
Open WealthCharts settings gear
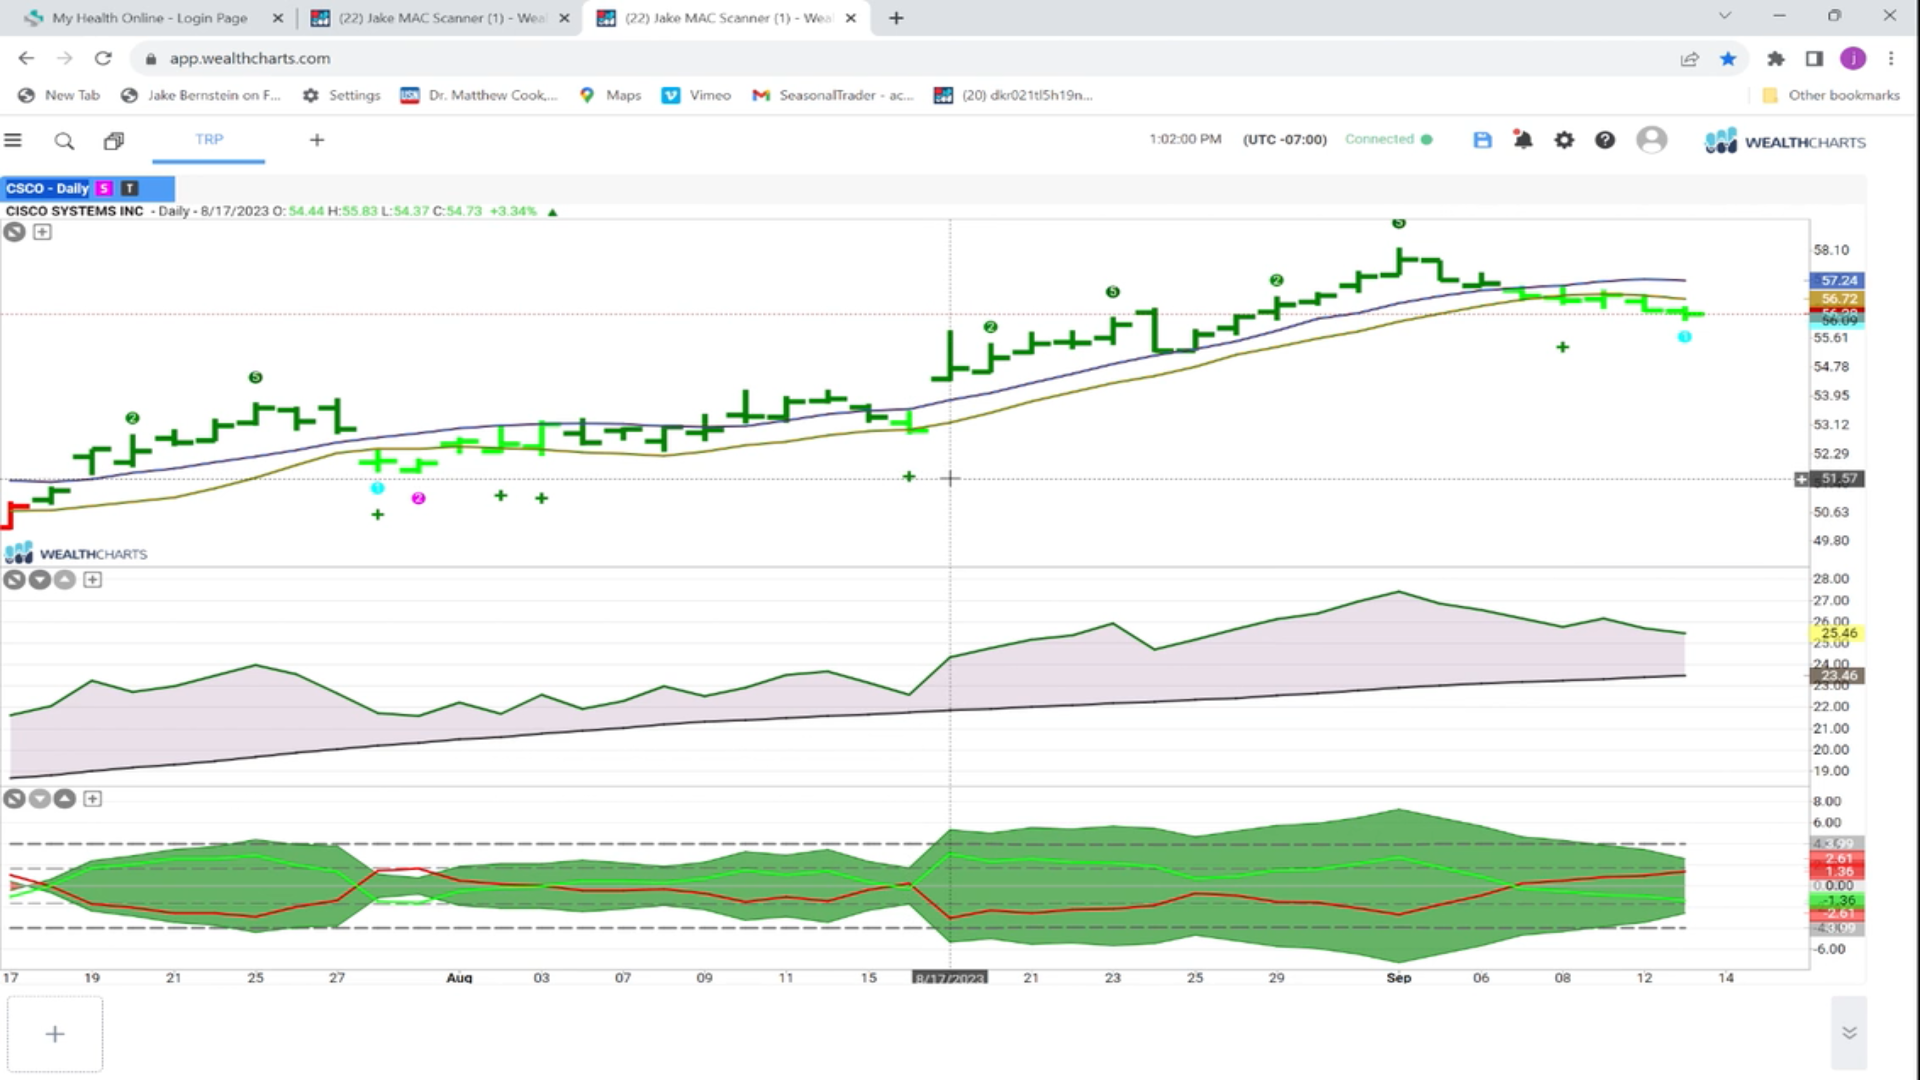(x=1564, y=140)
